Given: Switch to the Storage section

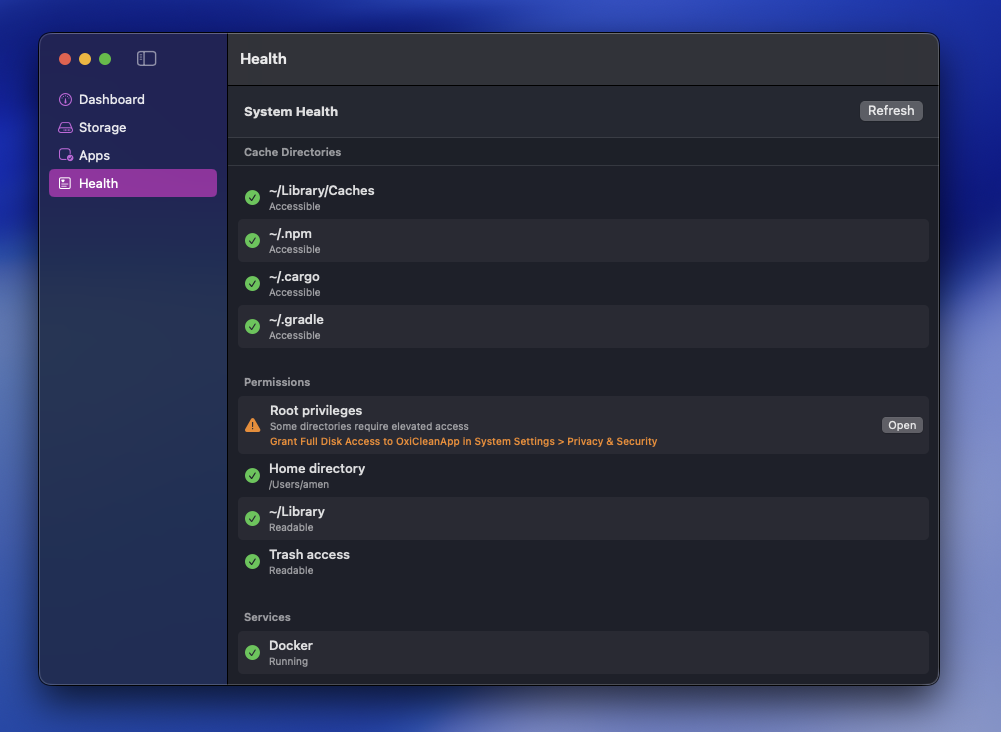Looking at the screenshot, I should pos(100,127).
